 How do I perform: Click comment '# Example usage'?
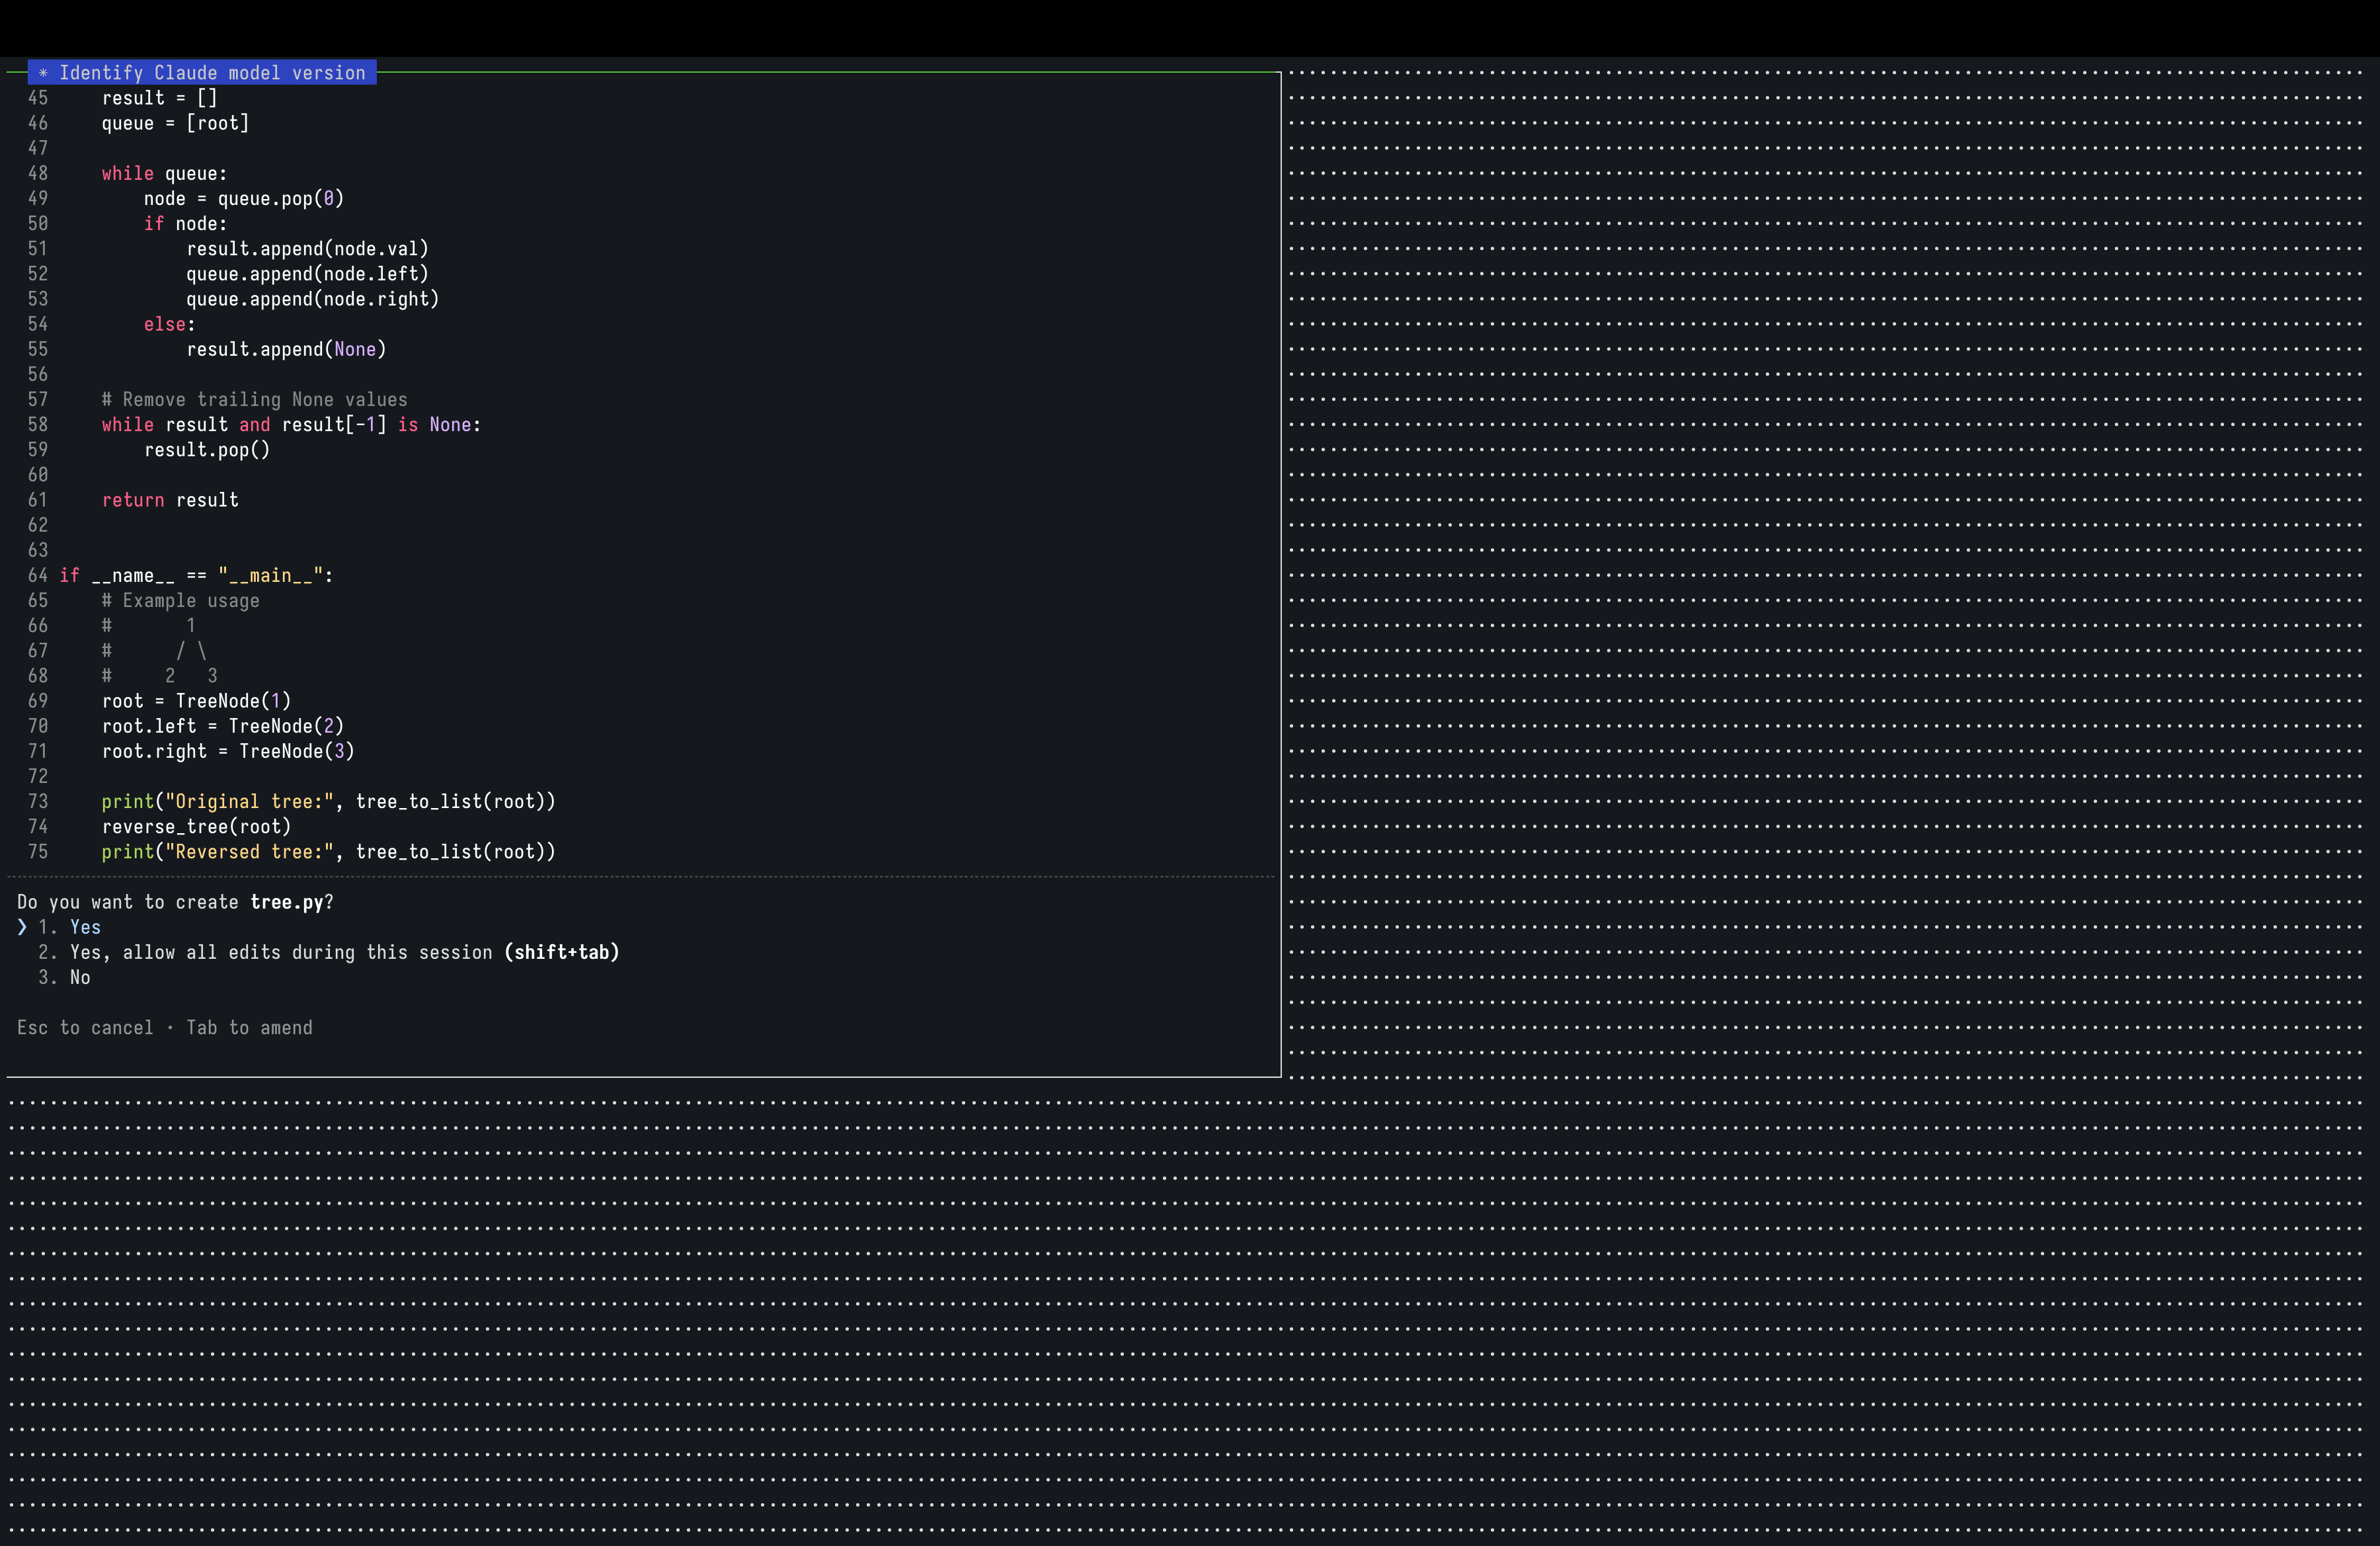(x=180, y=601)
